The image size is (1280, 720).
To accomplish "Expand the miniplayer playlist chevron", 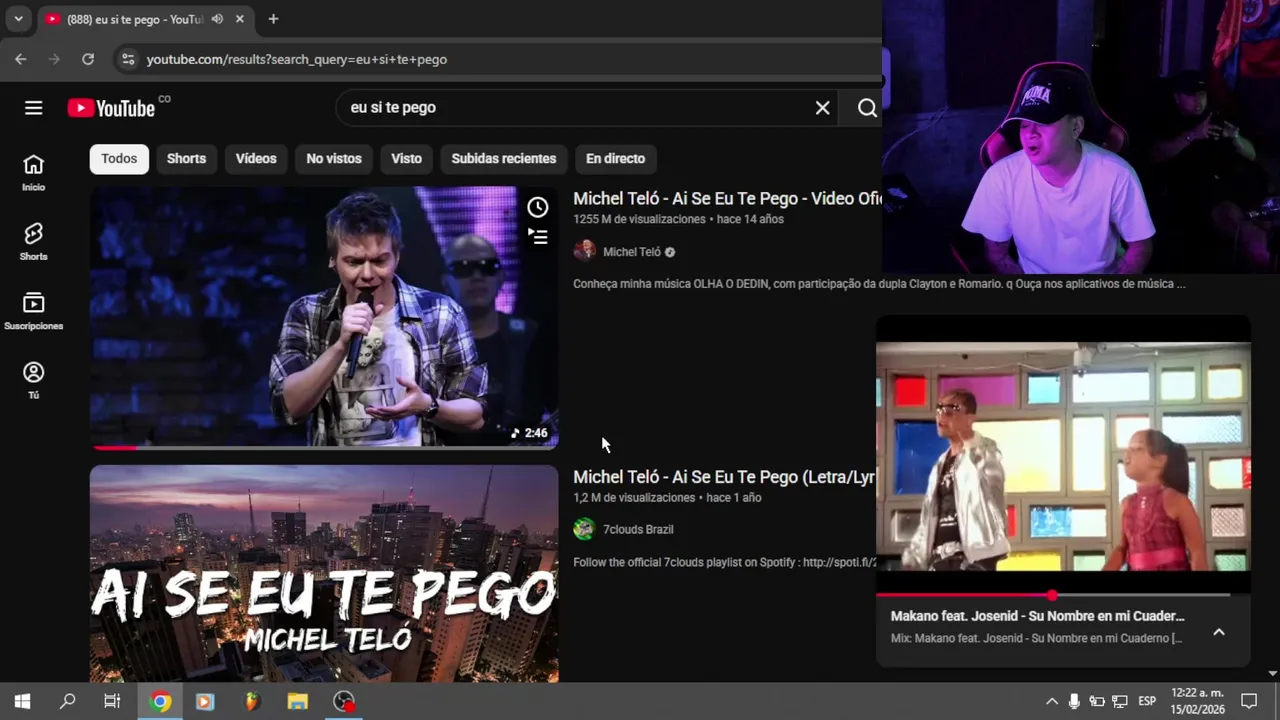I will pos(1219,632).
